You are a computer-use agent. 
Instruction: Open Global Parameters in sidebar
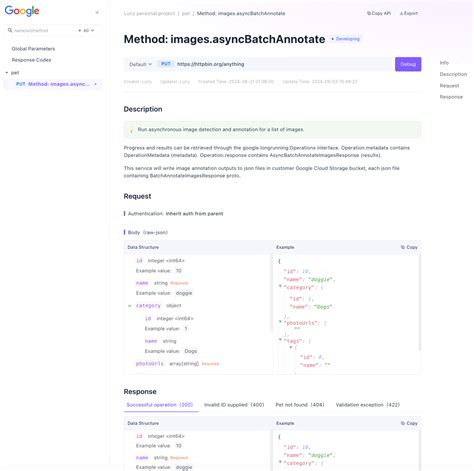33,49
